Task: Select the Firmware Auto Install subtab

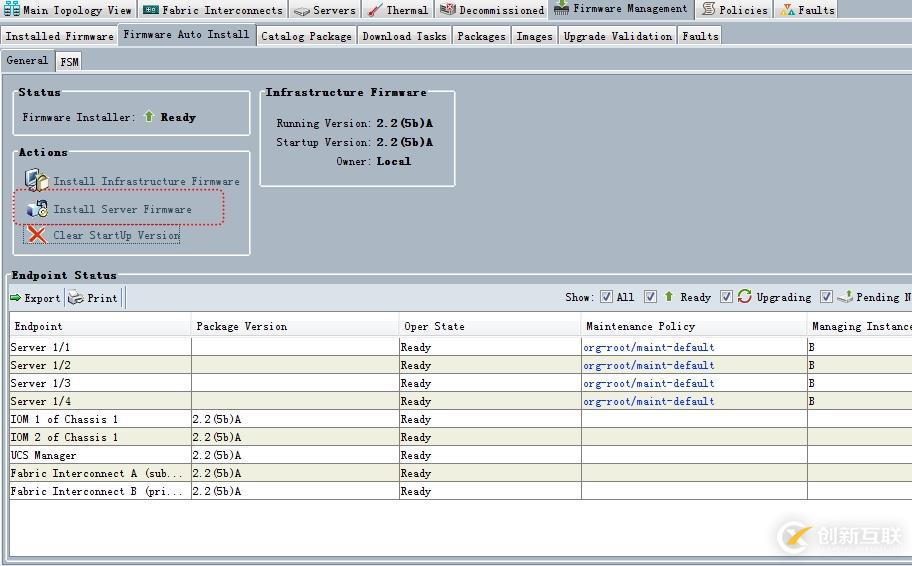Action: click(x=186, y=34)
